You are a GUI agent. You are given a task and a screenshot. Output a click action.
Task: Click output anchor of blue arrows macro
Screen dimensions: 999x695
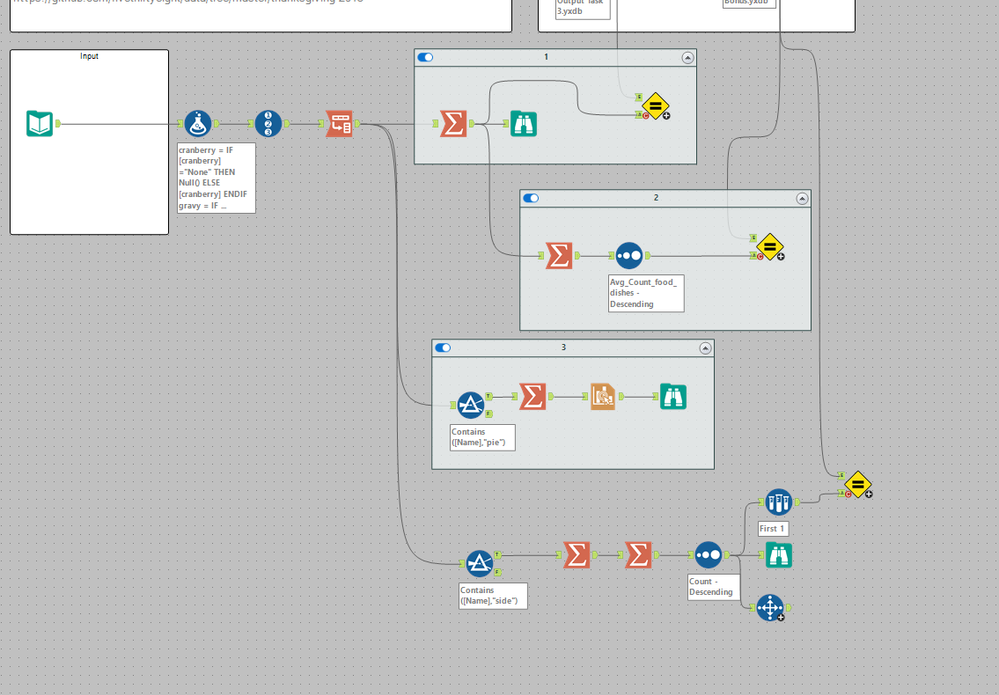(x=789, y=608)
